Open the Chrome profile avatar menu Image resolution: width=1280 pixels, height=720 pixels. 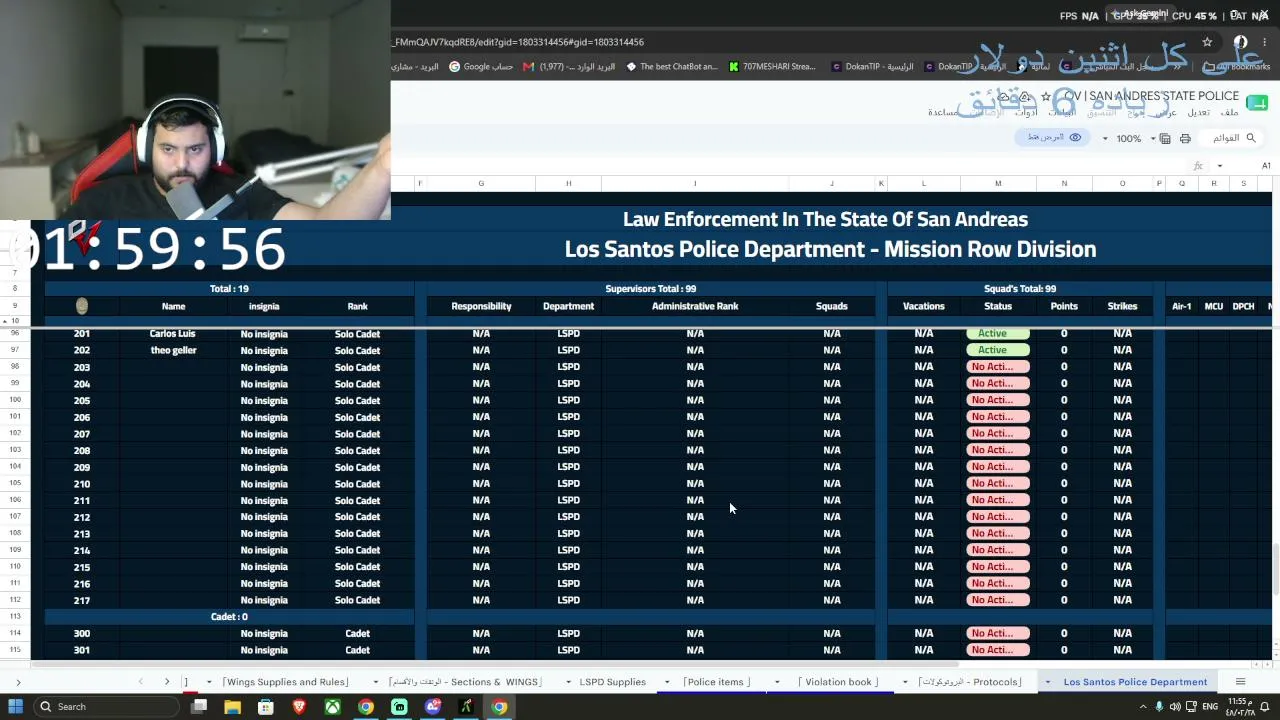point(1241,42)
